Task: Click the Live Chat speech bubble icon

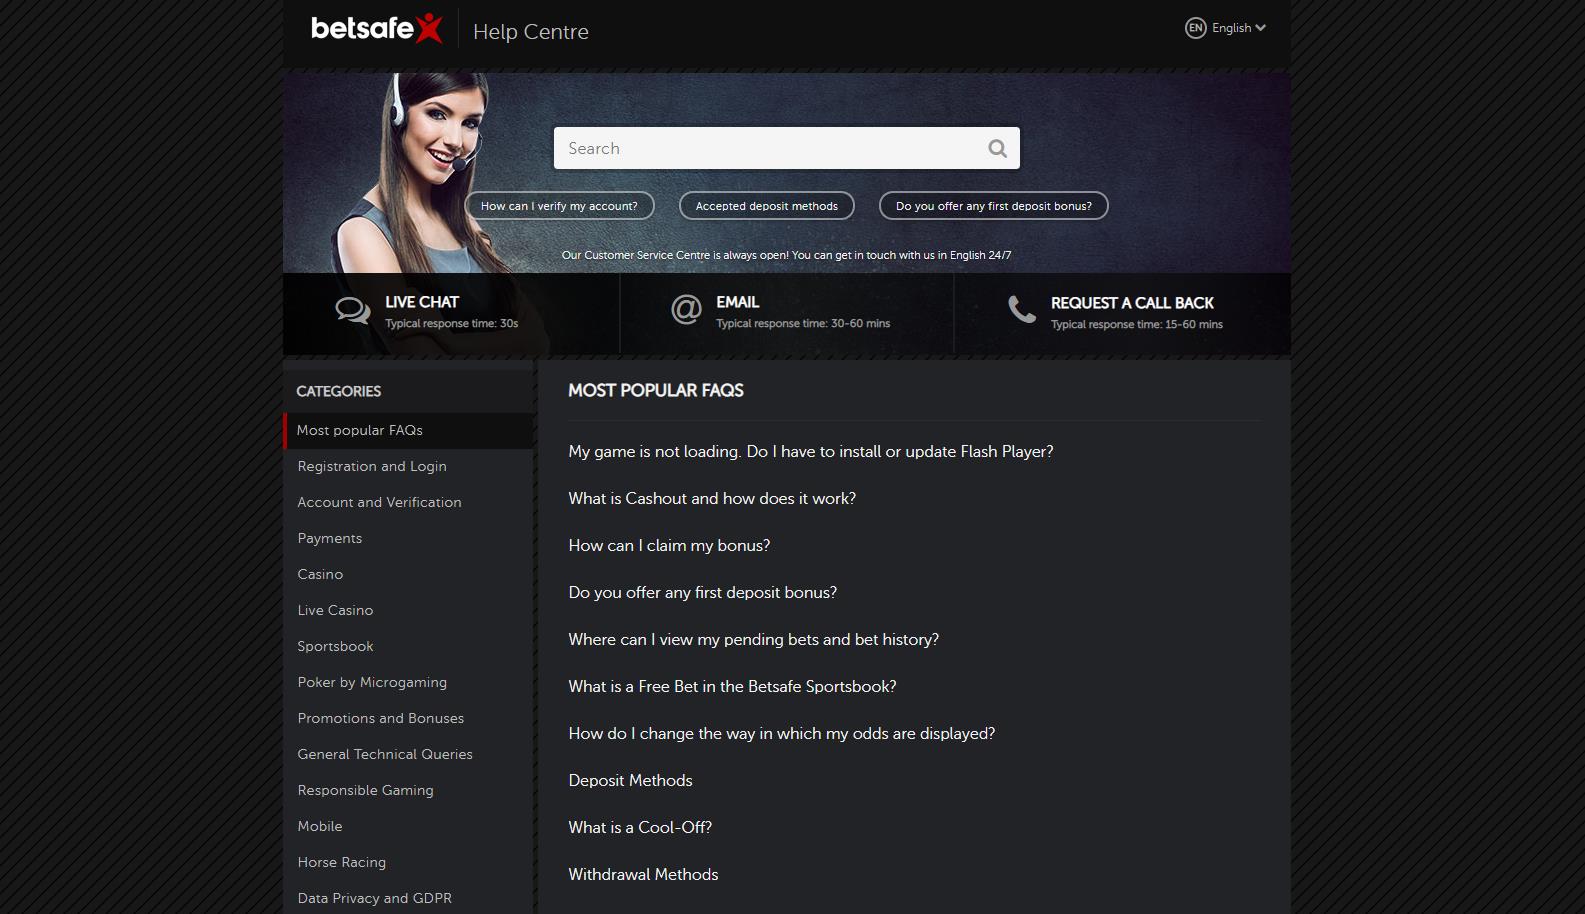Action: pyautogui.click(x=352, y=311)
